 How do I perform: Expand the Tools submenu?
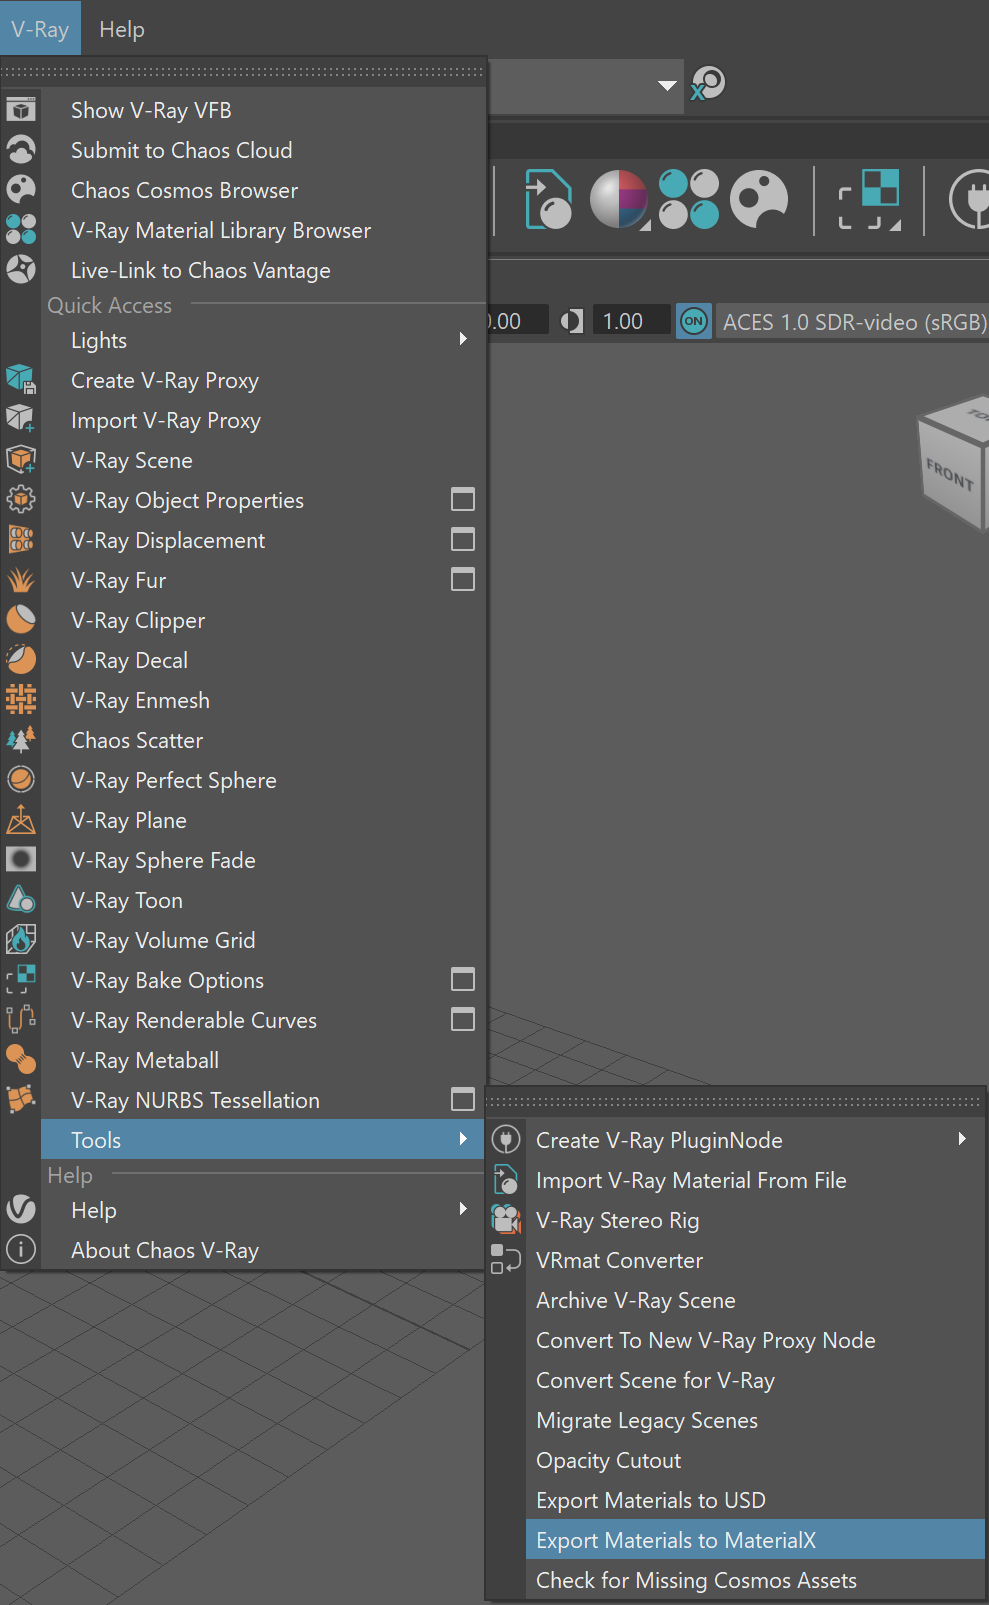[x=463, y=1139]
